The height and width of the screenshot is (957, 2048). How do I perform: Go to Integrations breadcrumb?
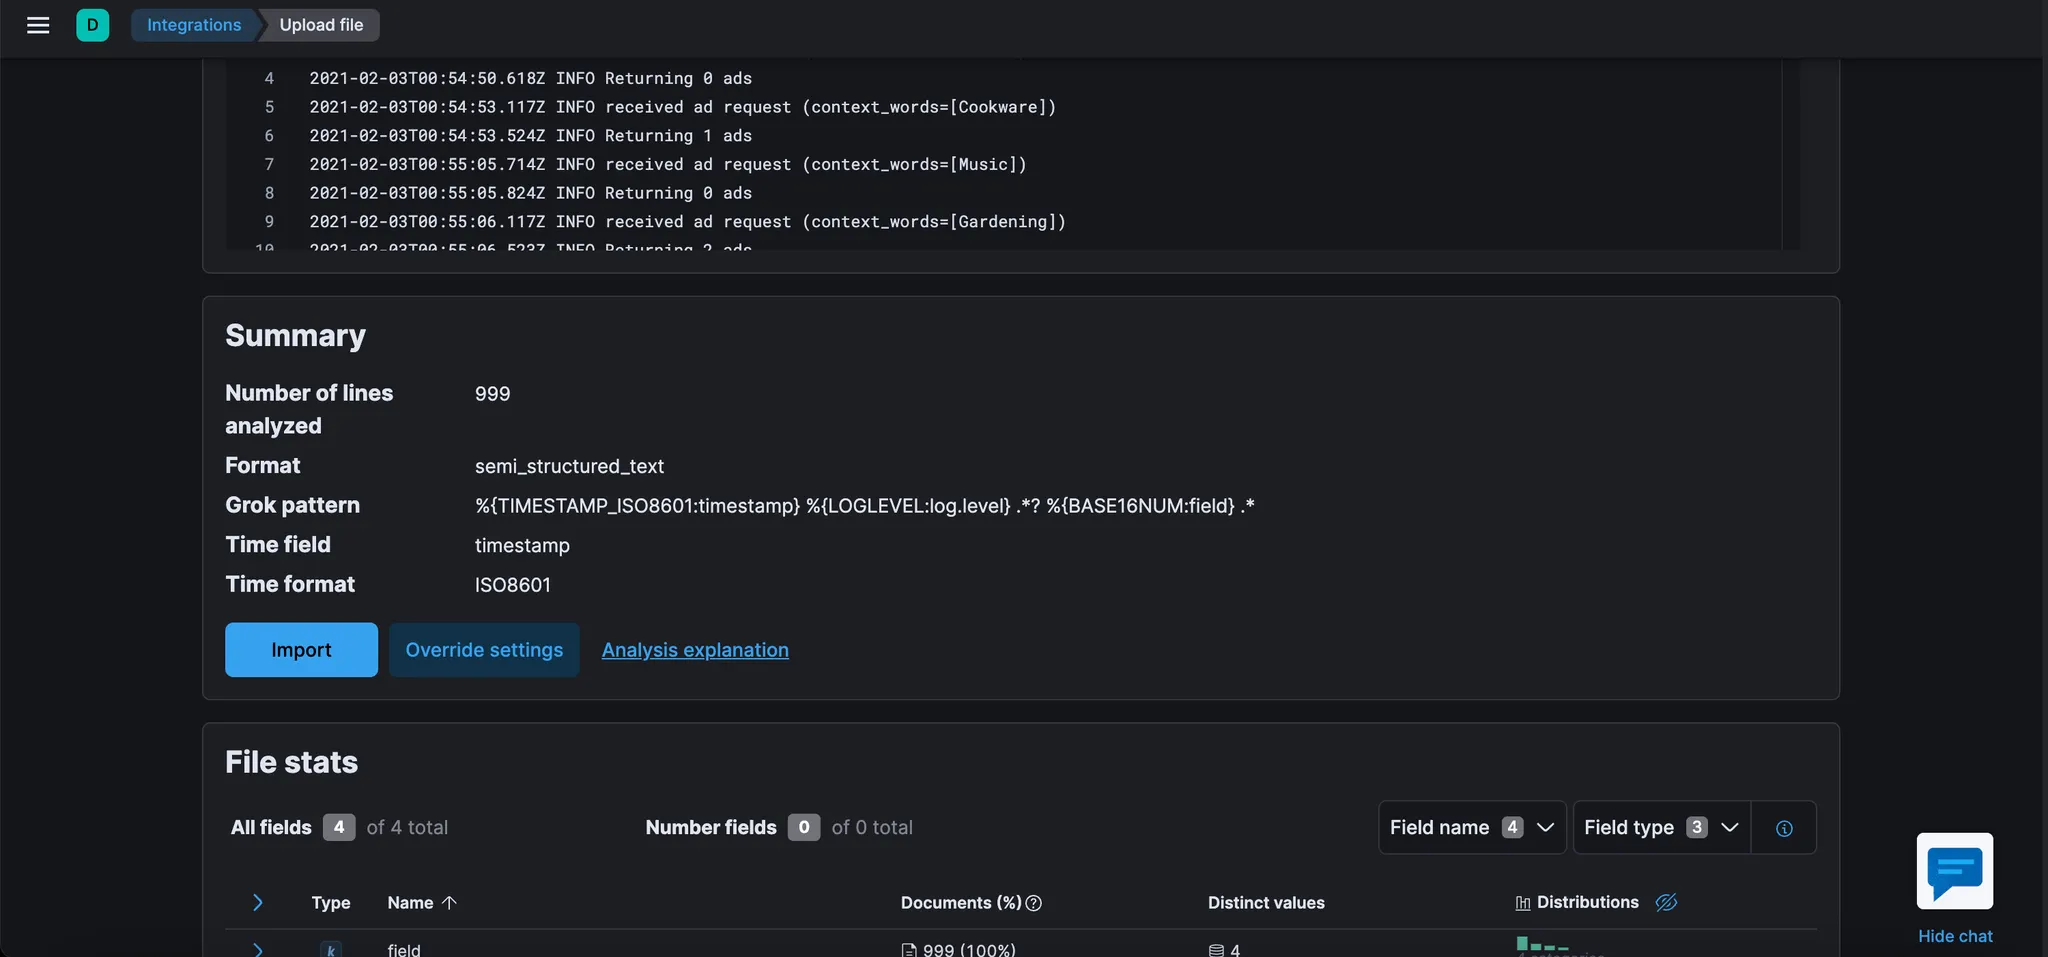click(x=194, y=25)
